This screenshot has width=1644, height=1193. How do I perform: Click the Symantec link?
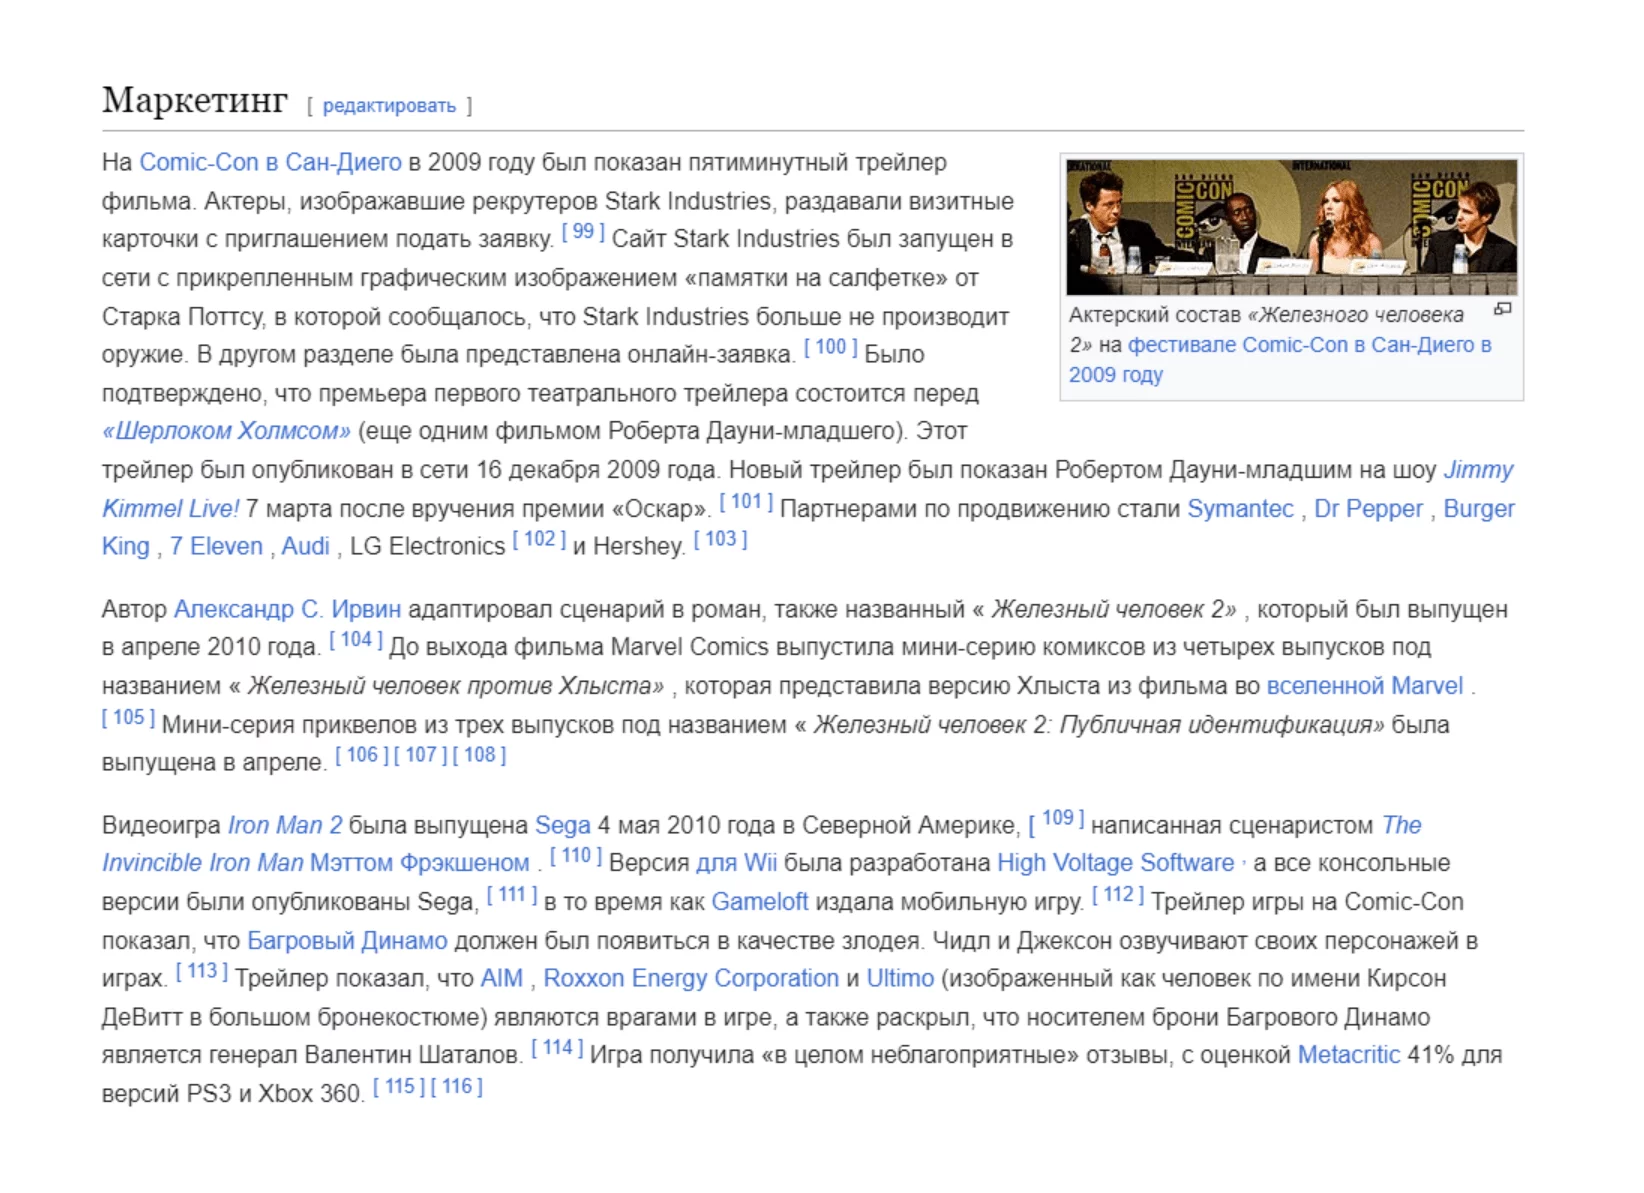point(1240,509)
